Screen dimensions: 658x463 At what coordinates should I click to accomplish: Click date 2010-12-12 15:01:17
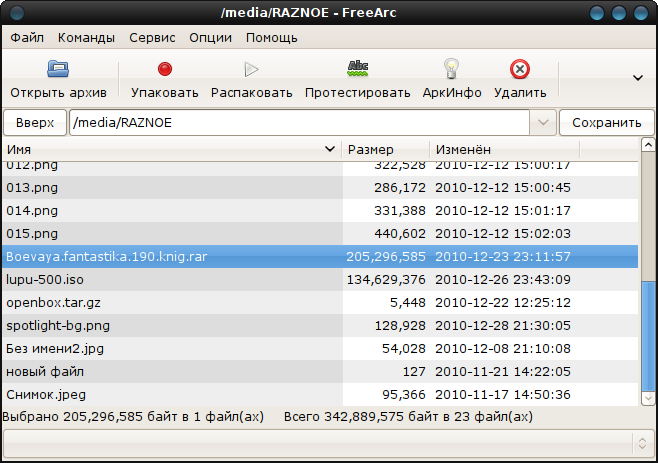click(x=503, y=211)
